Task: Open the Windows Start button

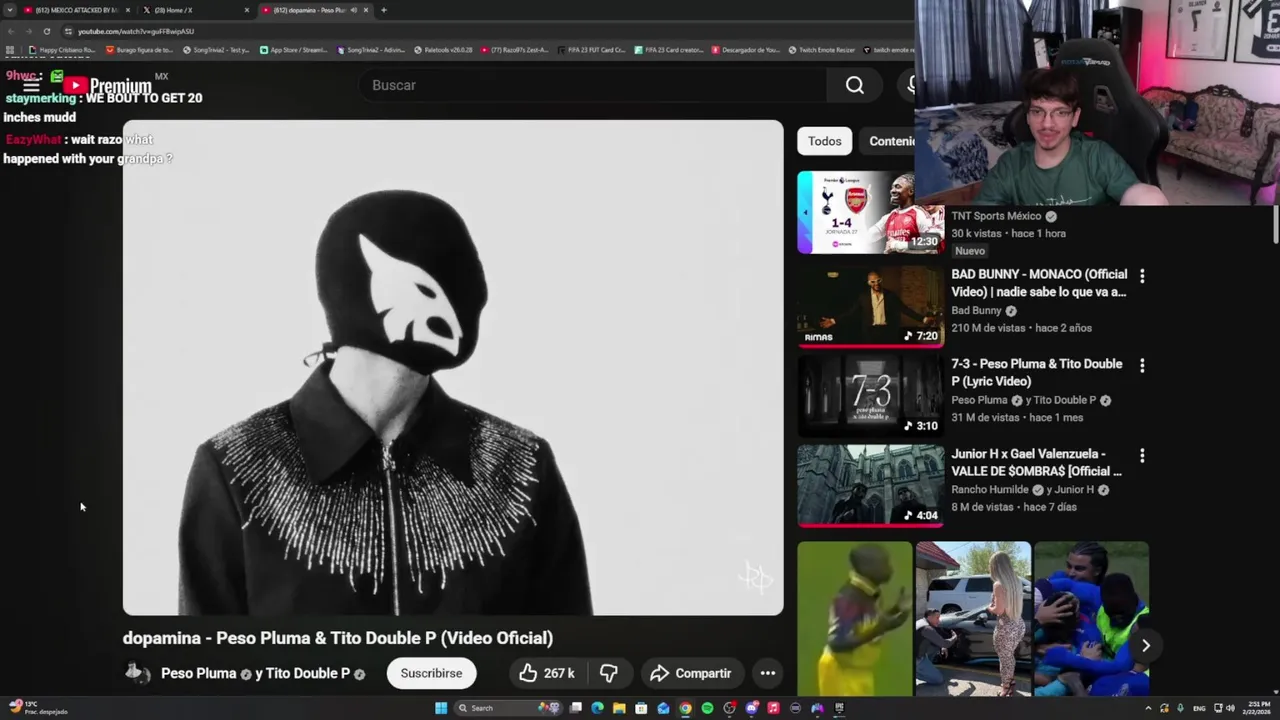Action: coord(441,708)
